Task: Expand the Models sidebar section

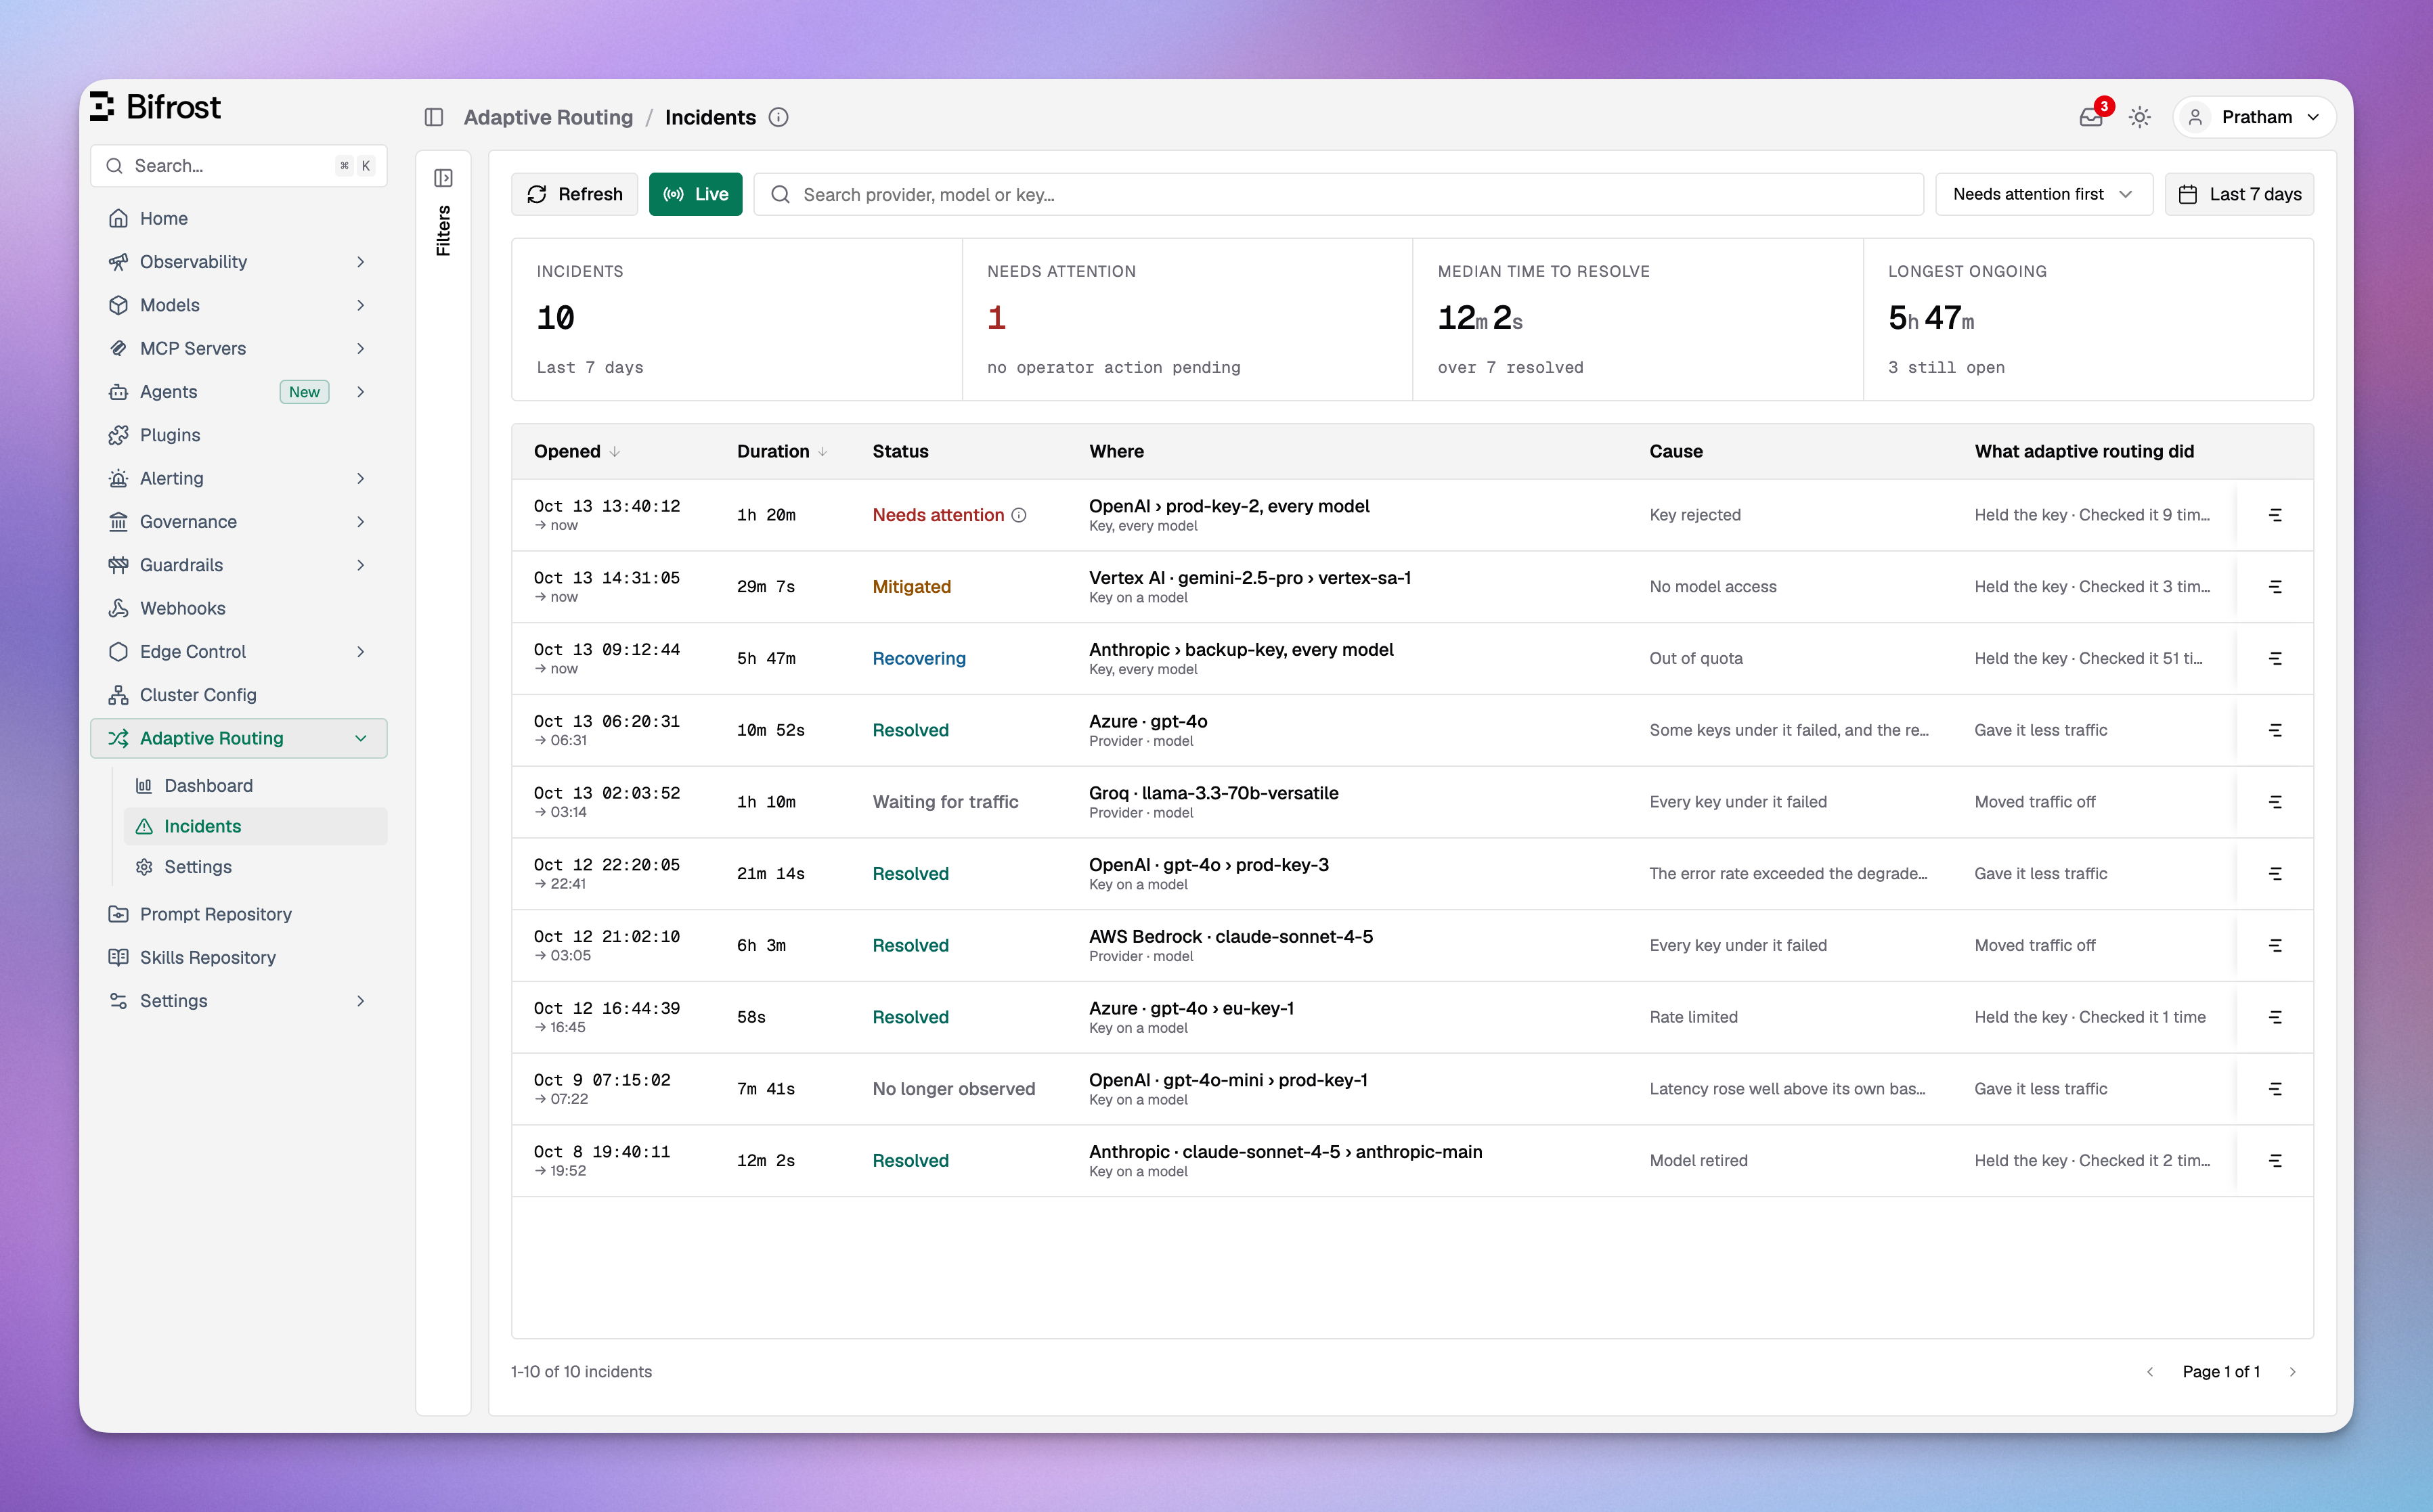Action: click(238, 305)
